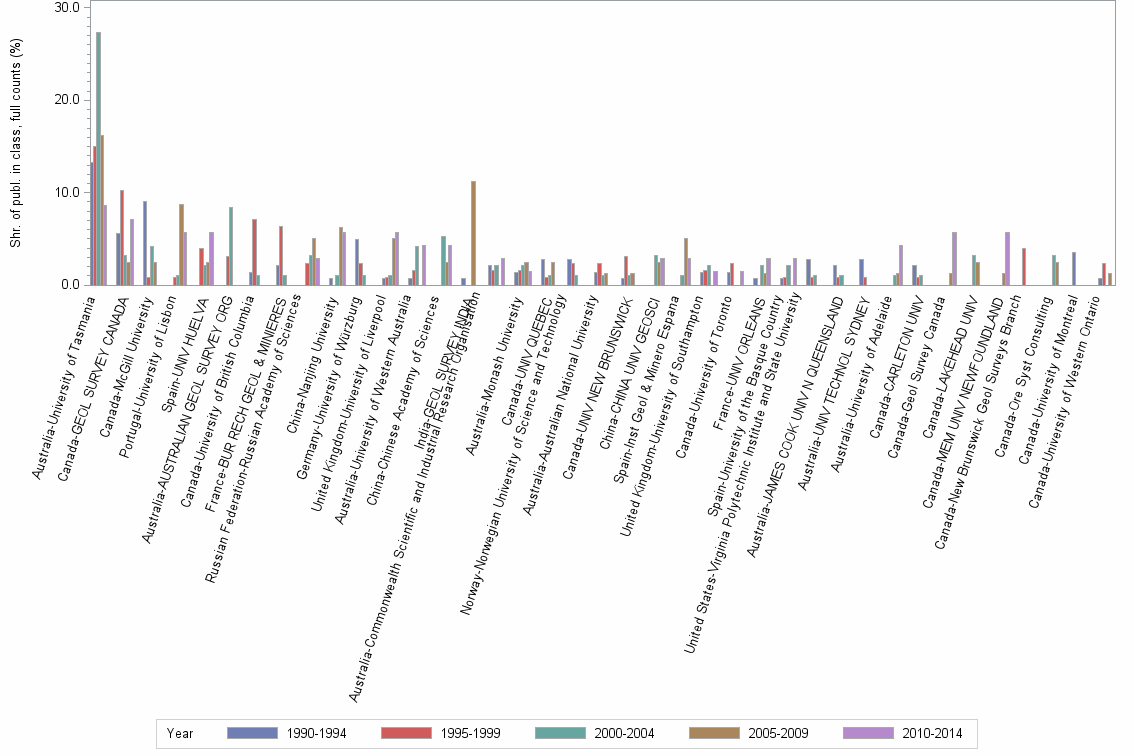Select the red 1995-1999 legend swatch
The width and height of the screenshot is (1134, 756).
click(x=406, y=733)
